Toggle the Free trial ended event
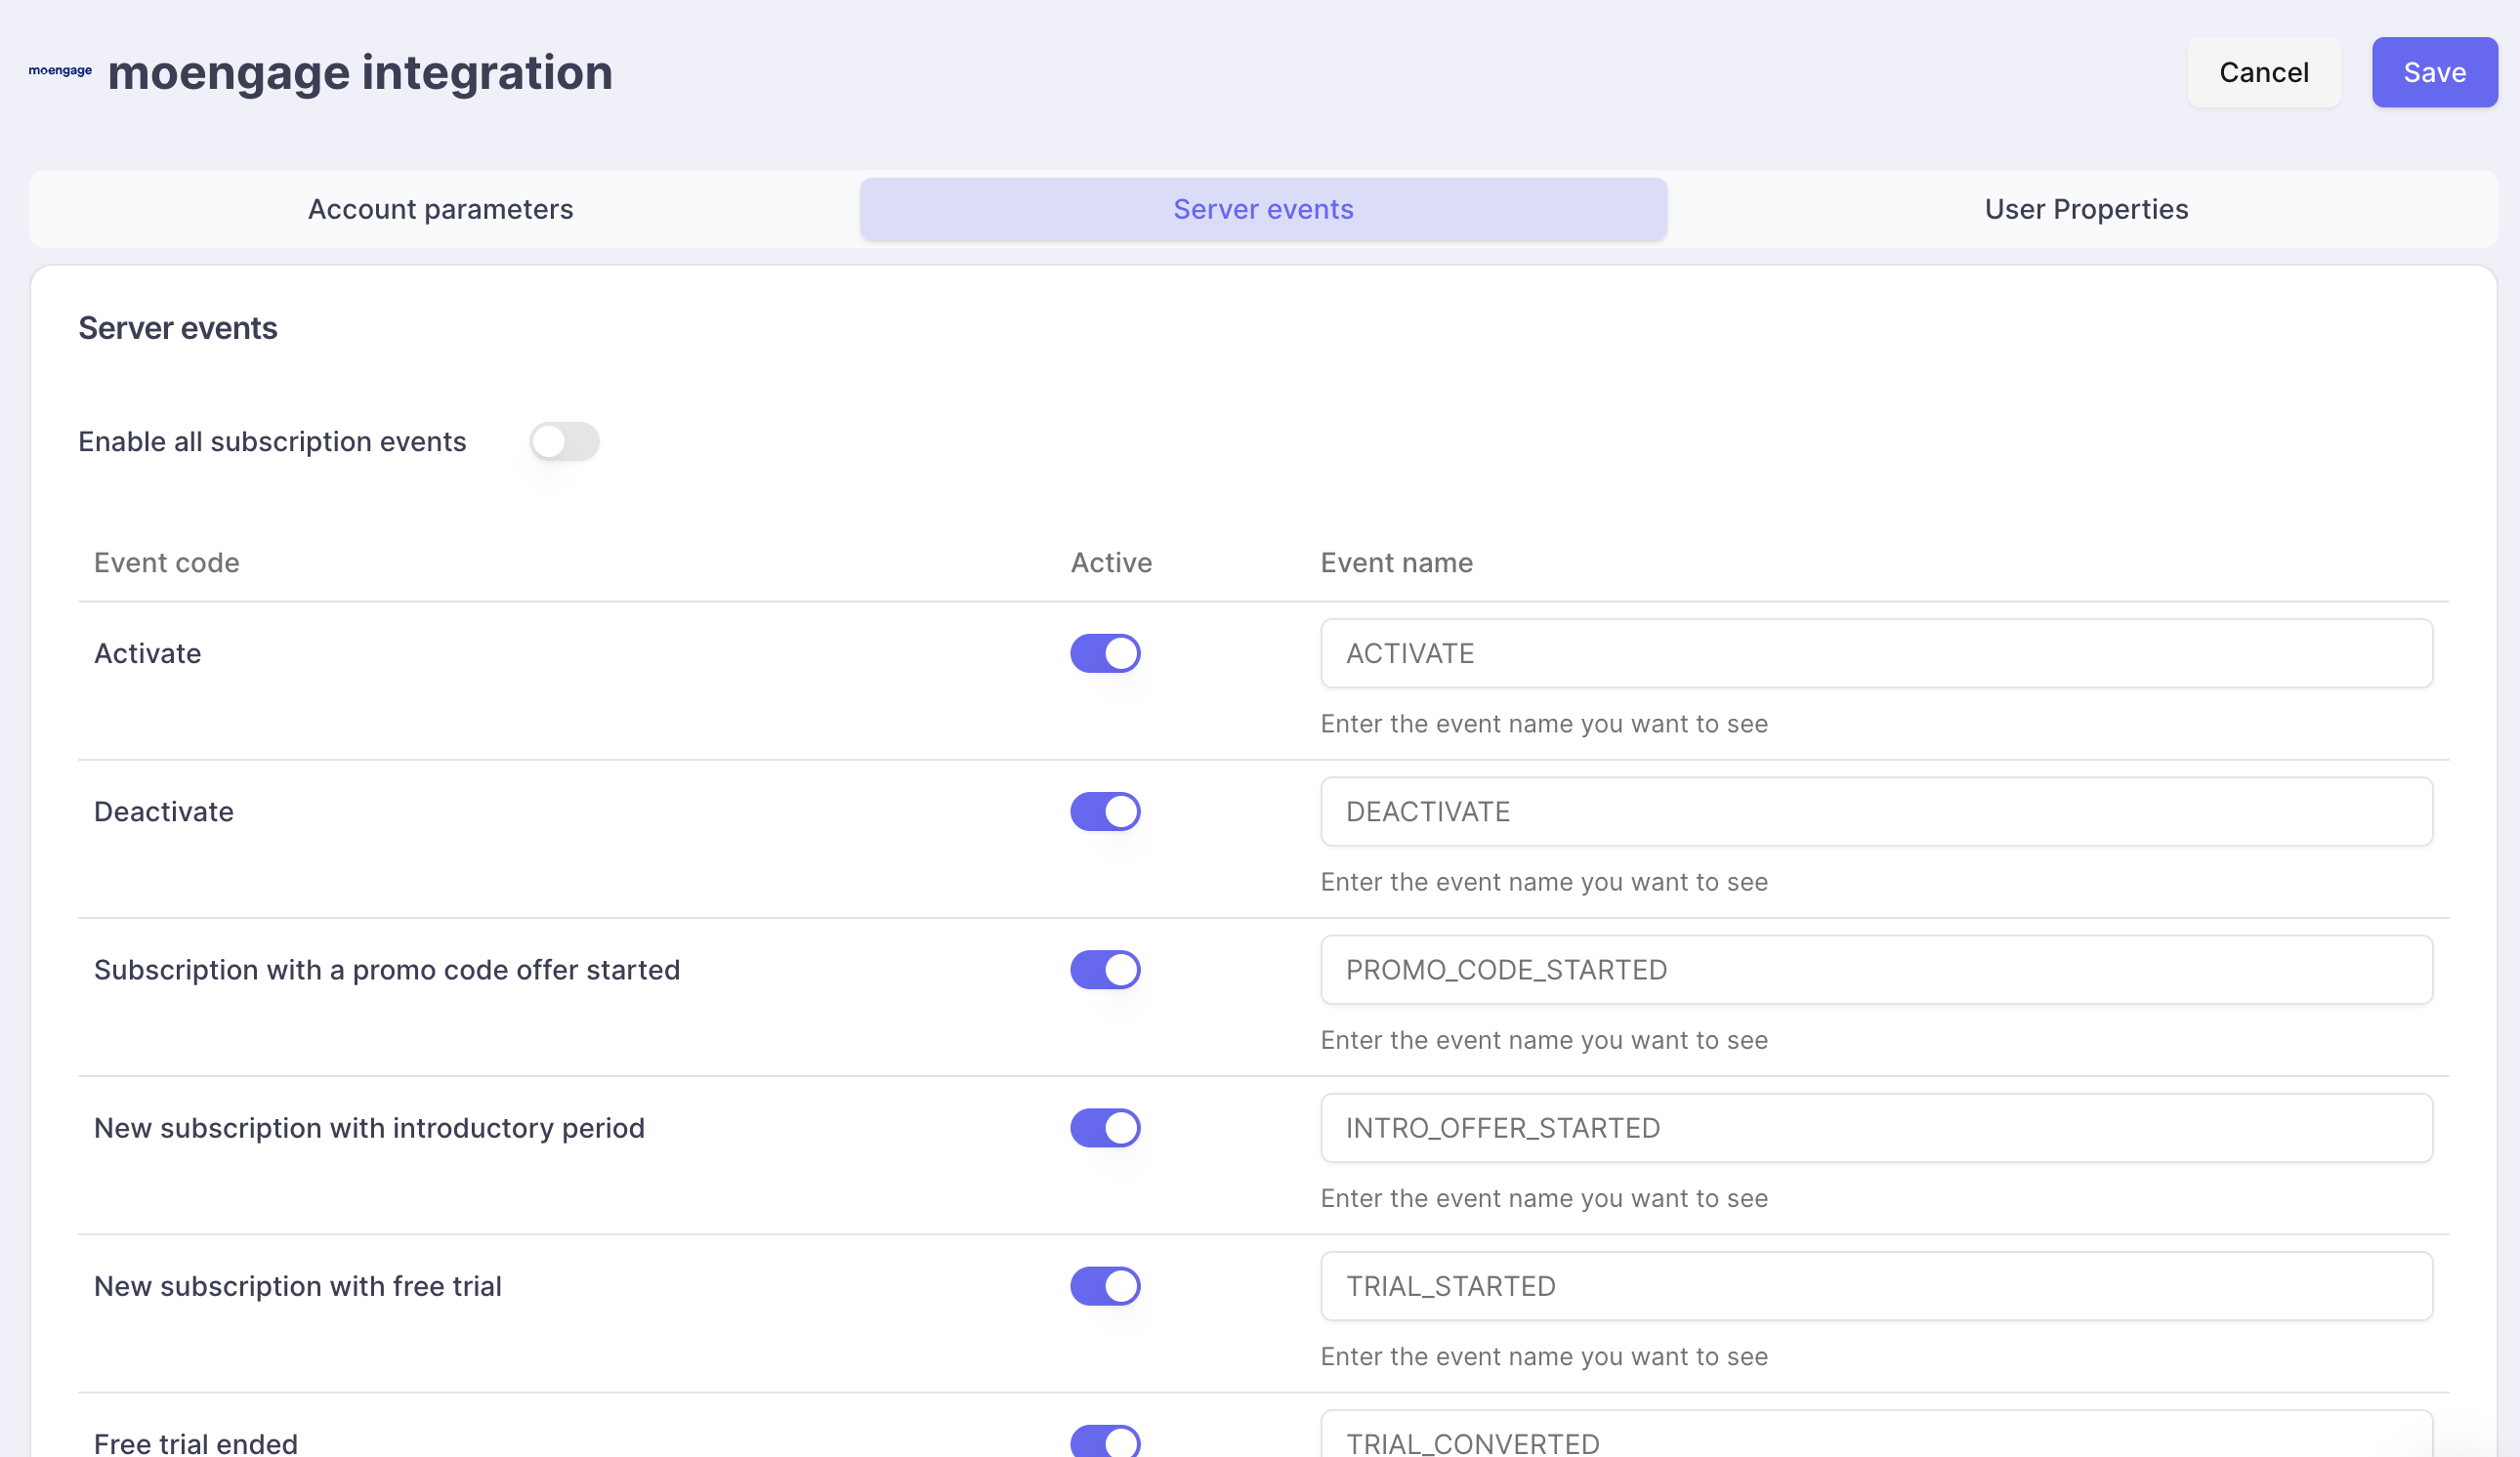Image resolution: width=2520 pixels, height=1457 pixels. click(1105, 1441)
